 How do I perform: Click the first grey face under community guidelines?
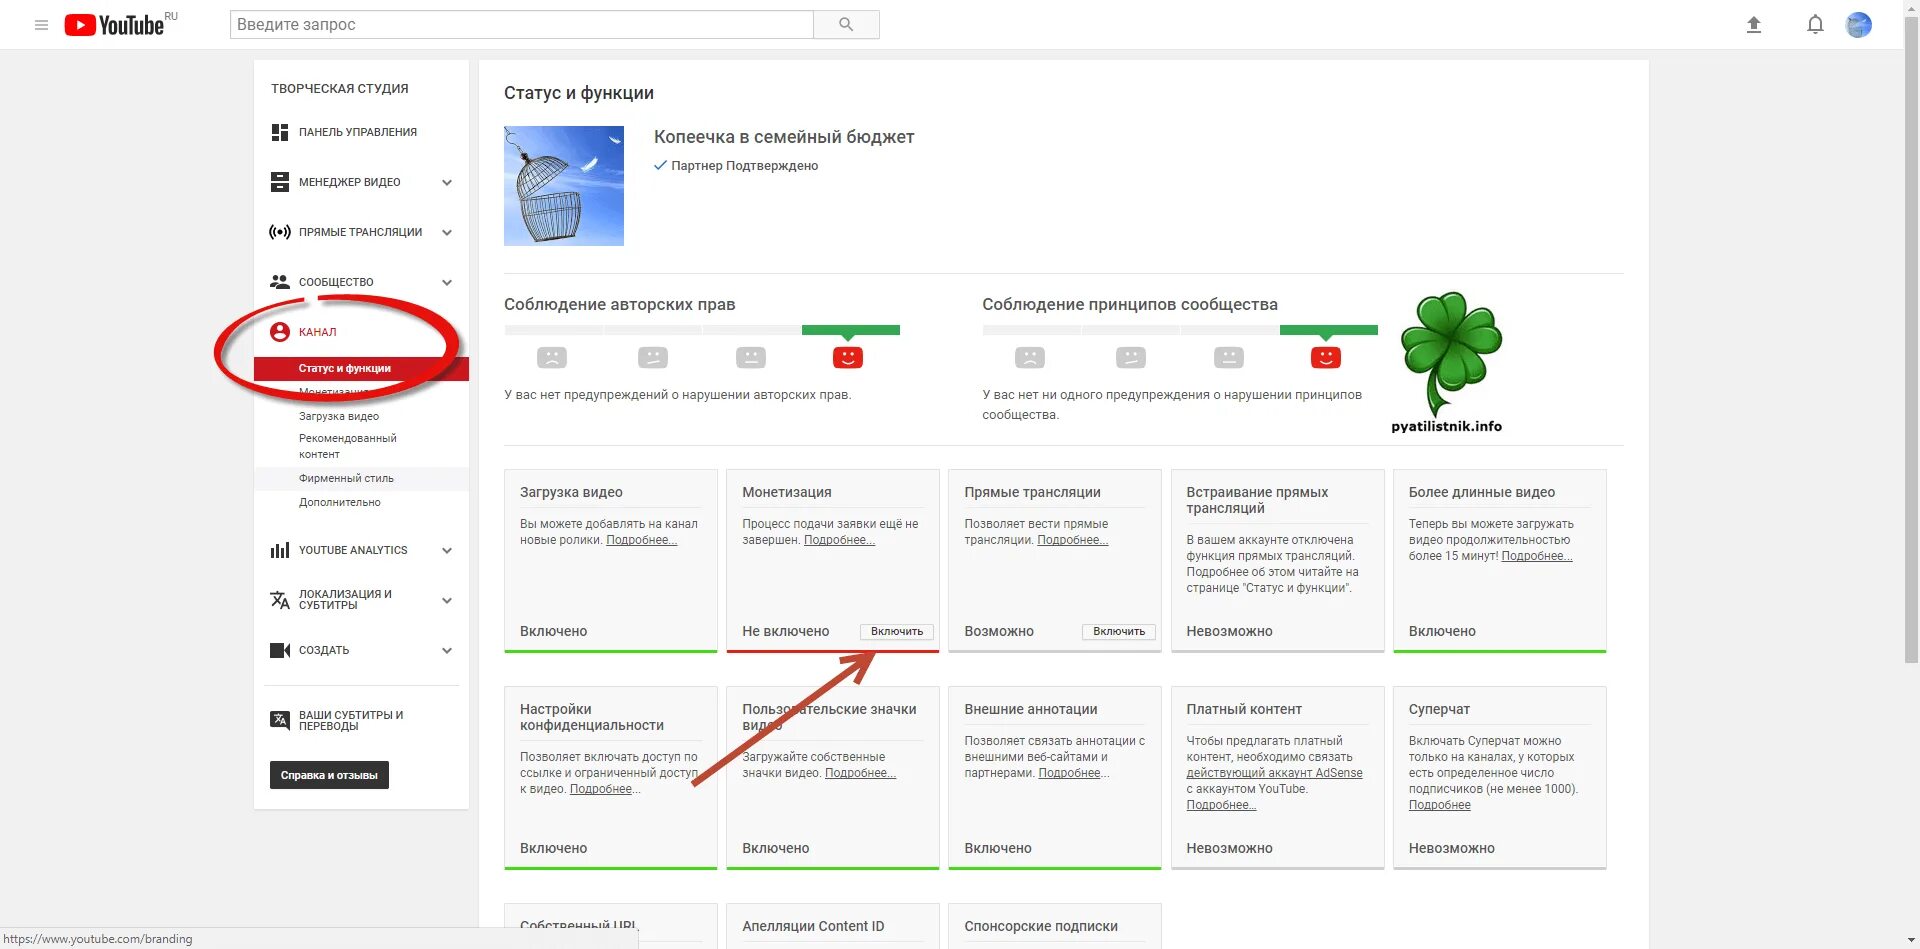click(1030, 357)
